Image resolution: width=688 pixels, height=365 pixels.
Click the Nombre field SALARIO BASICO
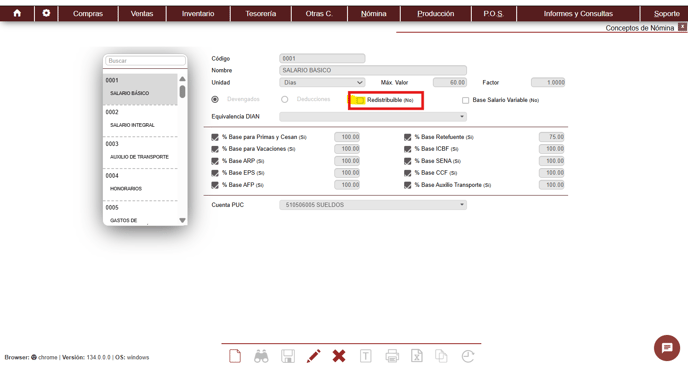[x=373, y=70]
